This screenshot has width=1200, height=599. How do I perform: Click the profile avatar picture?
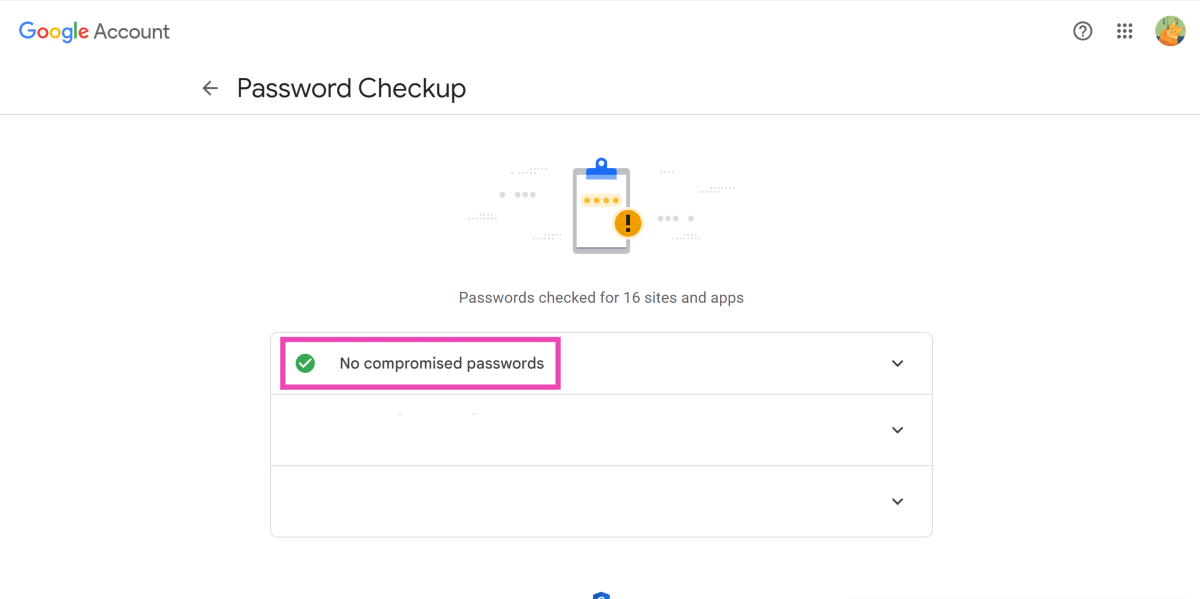pos(1170,31)
